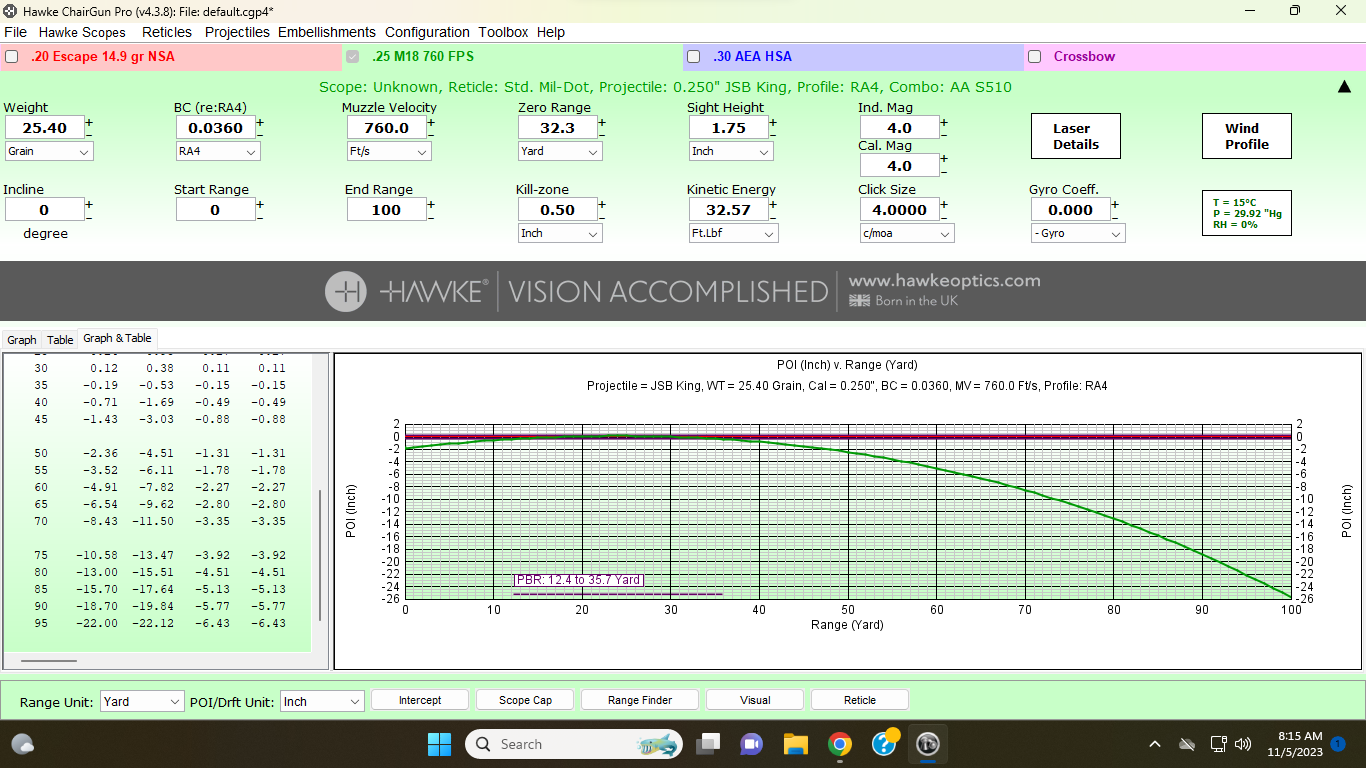
Task: Launch File Explorer from the taskbar
Action: 795,744
